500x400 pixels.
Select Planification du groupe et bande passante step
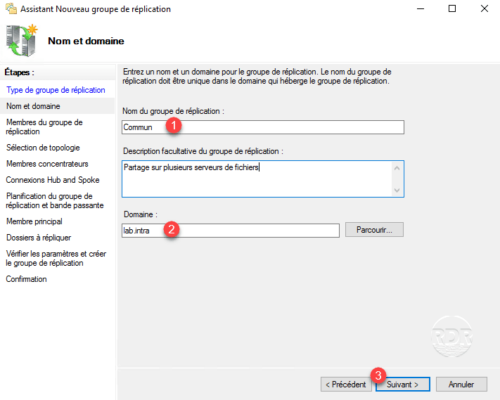(55, 201)
